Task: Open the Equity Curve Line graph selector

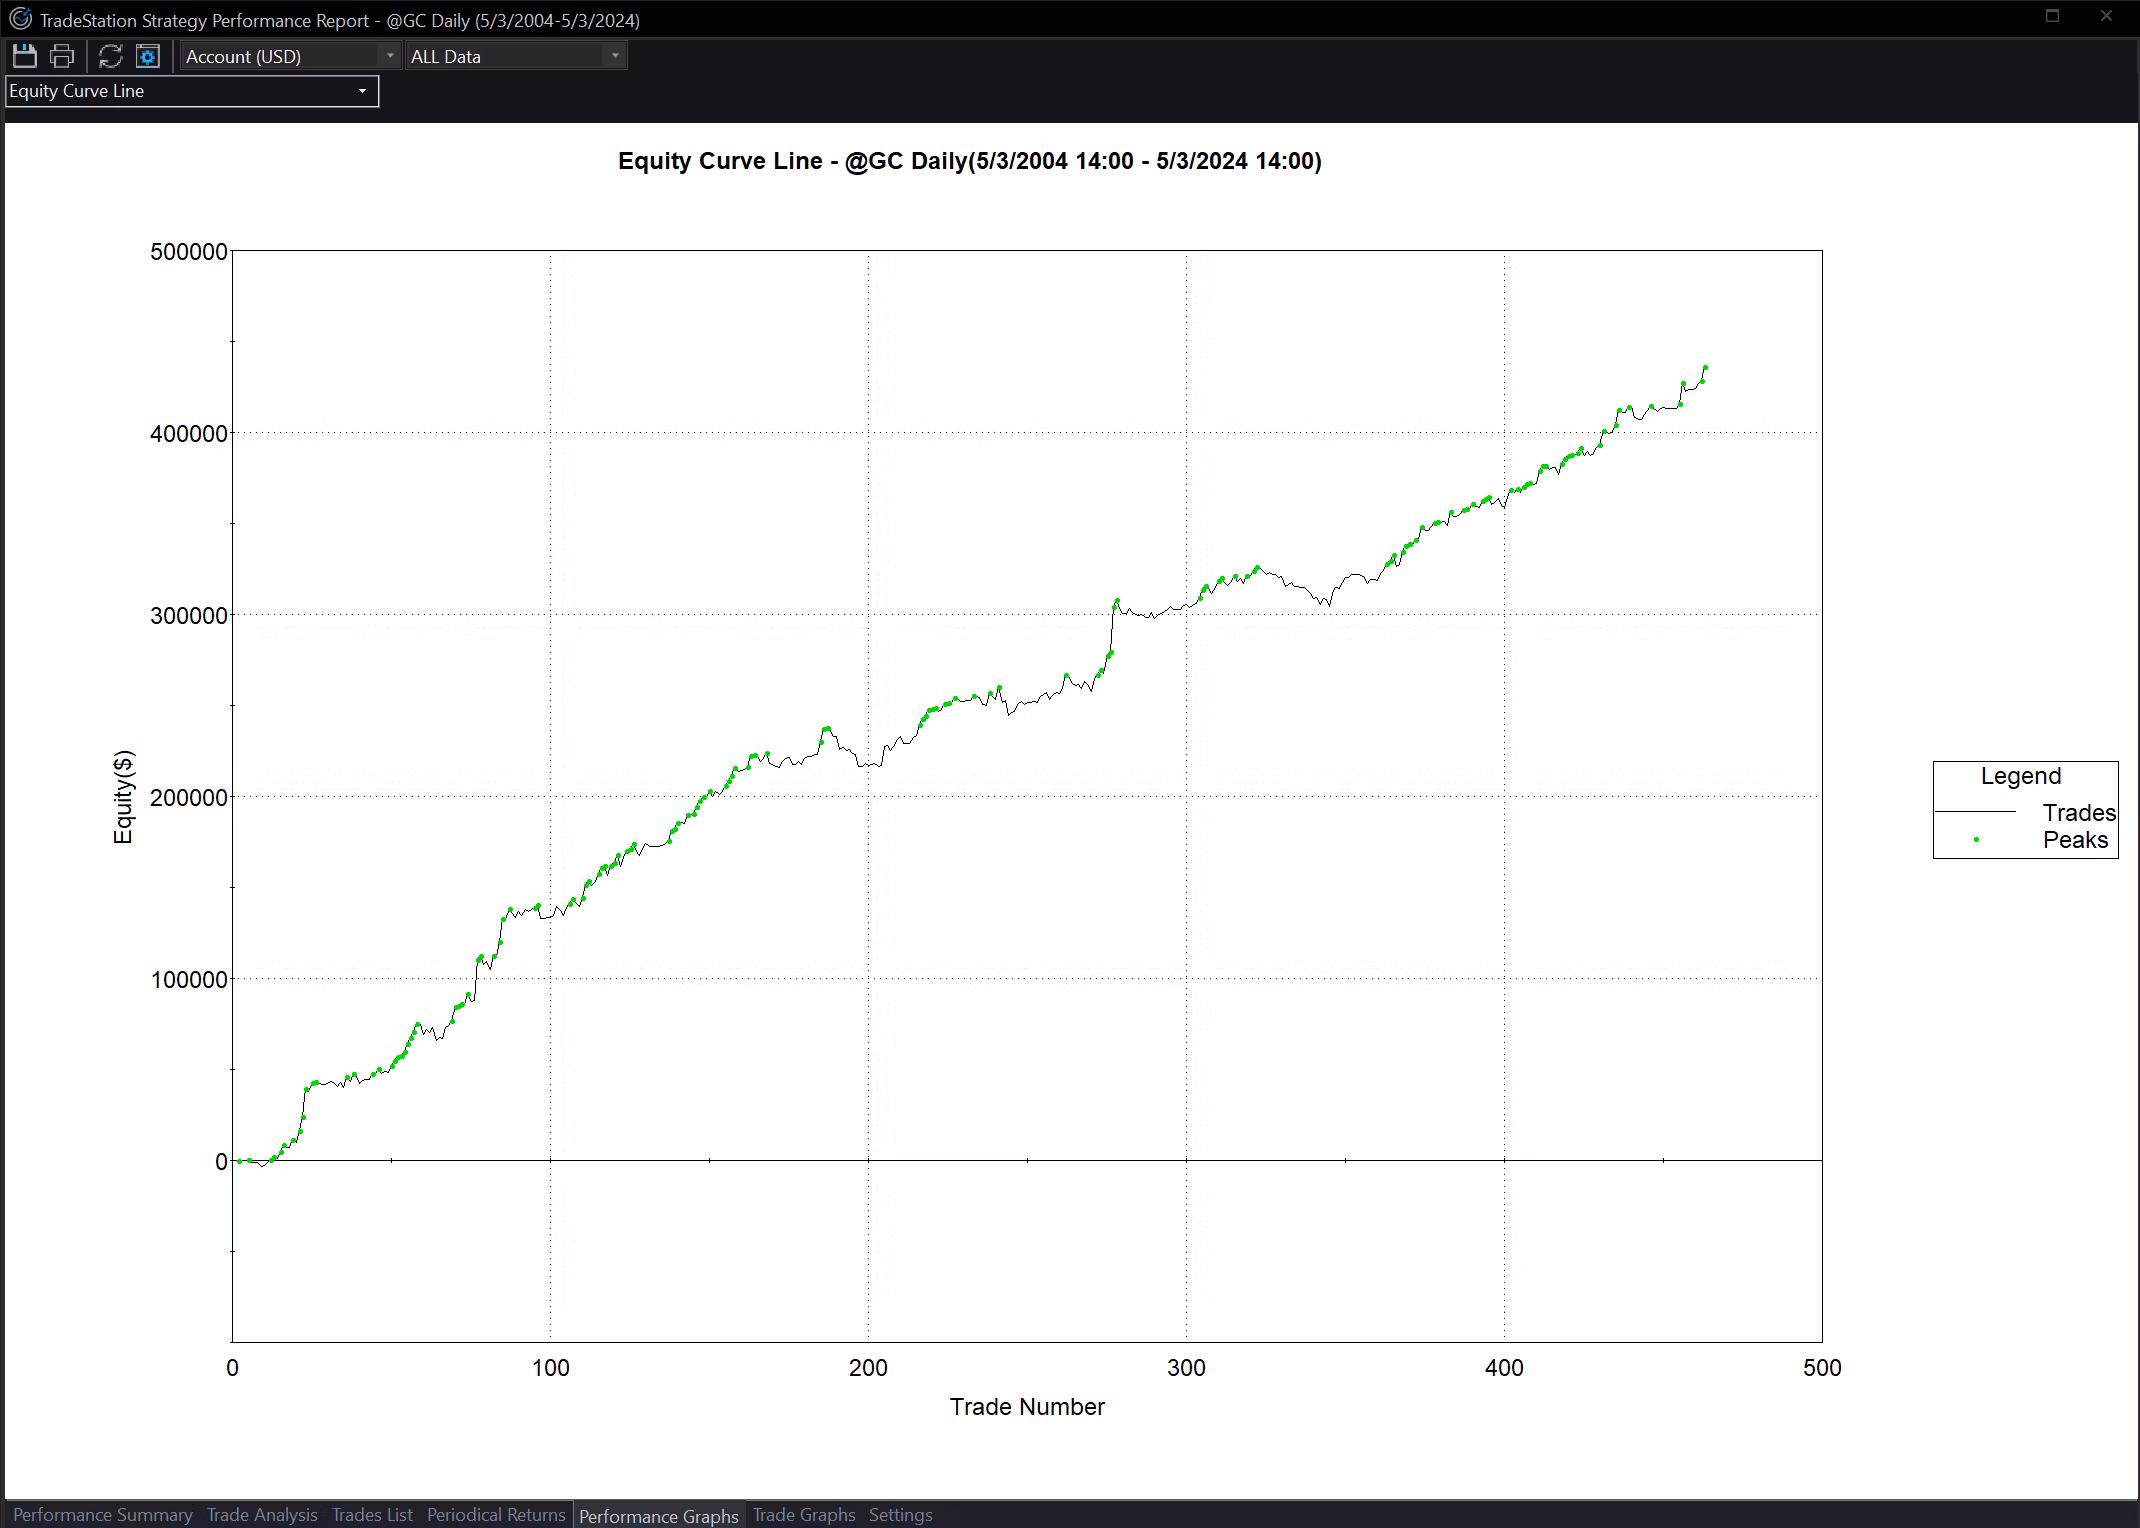Action: click(x=192, y=91)
